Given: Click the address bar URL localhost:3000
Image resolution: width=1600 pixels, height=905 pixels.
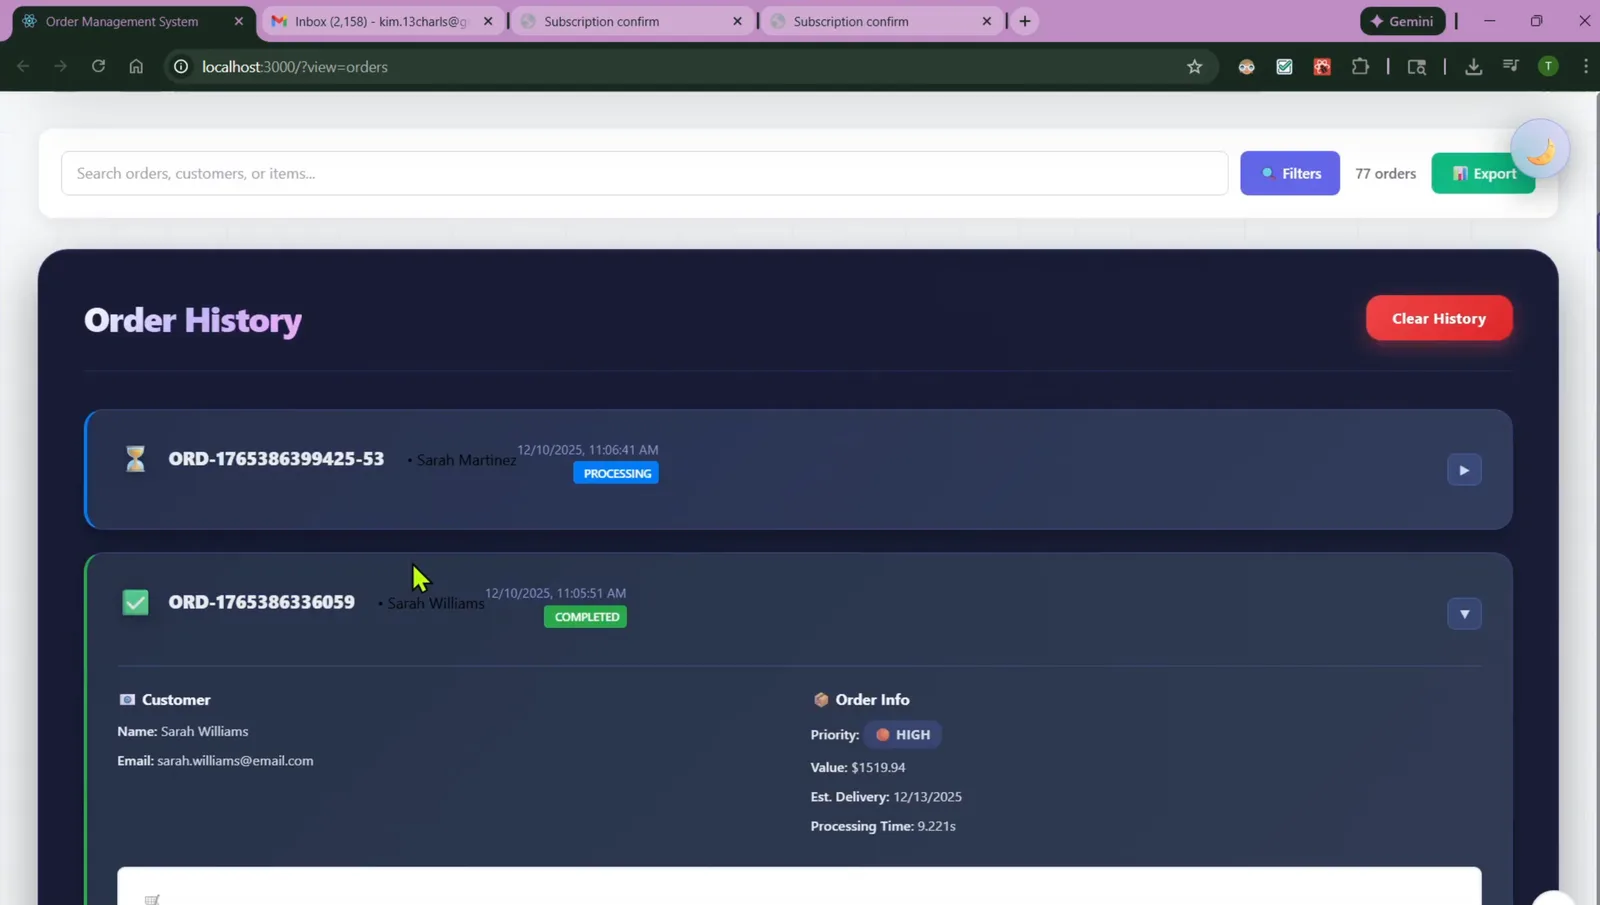Looking at the screenshot, I should coord(295,67).
